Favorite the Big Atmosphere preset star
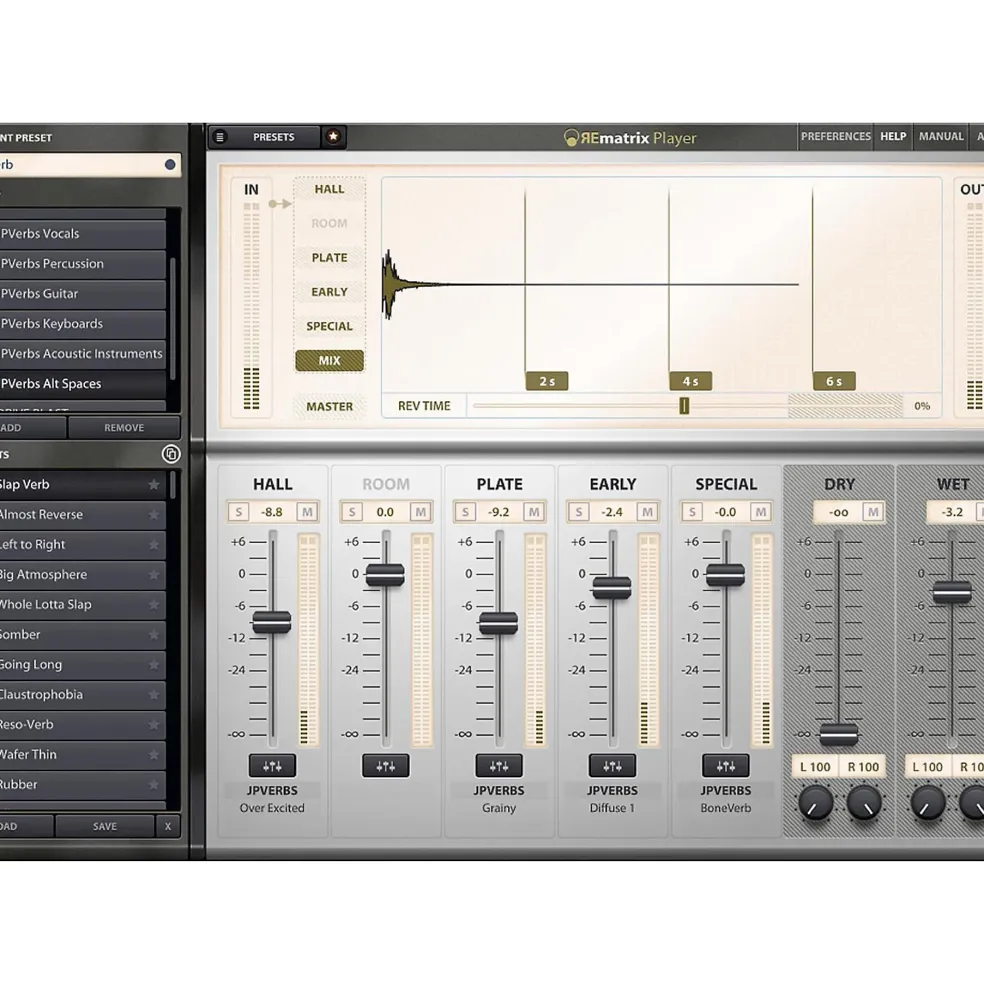984x985 pixels. coord(153,575)
